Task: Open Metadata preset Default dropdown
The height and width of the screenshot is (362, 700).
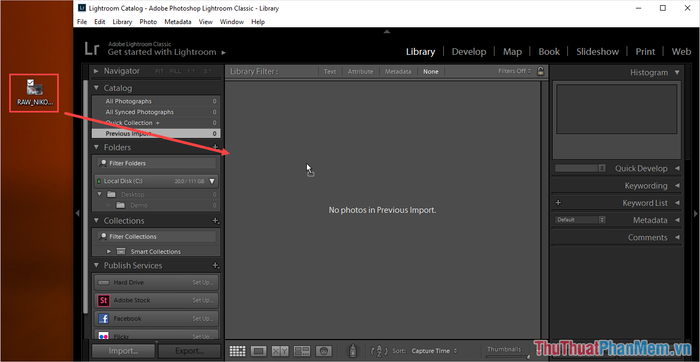Action: pos(580,220)
